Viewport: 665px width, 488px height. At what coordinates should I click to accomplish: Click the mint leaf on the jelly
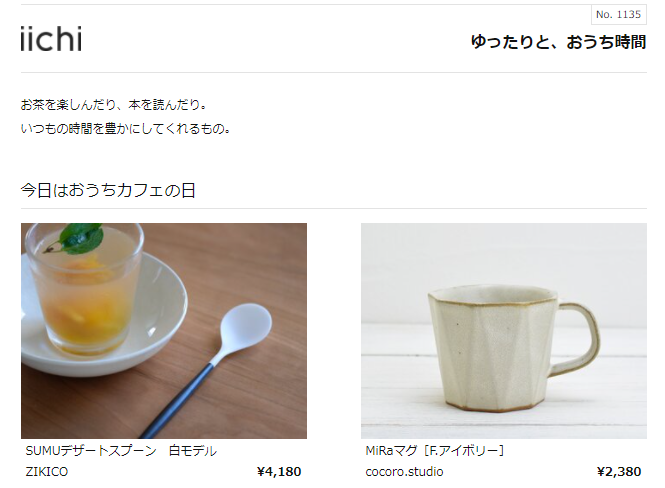tap(77, 237)
